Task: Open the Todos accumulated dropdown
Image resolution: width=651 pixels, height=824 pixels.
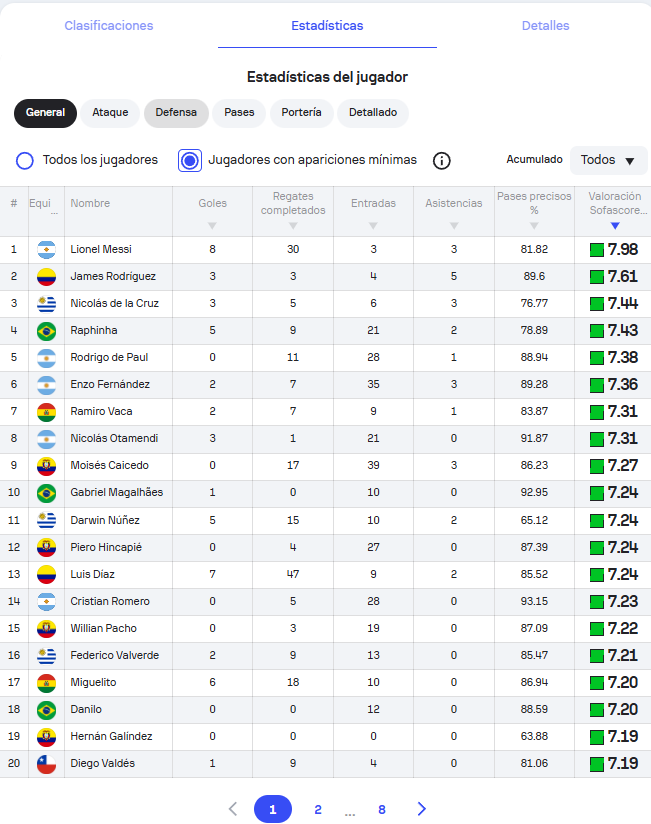Action: click(x=608, y=160)
